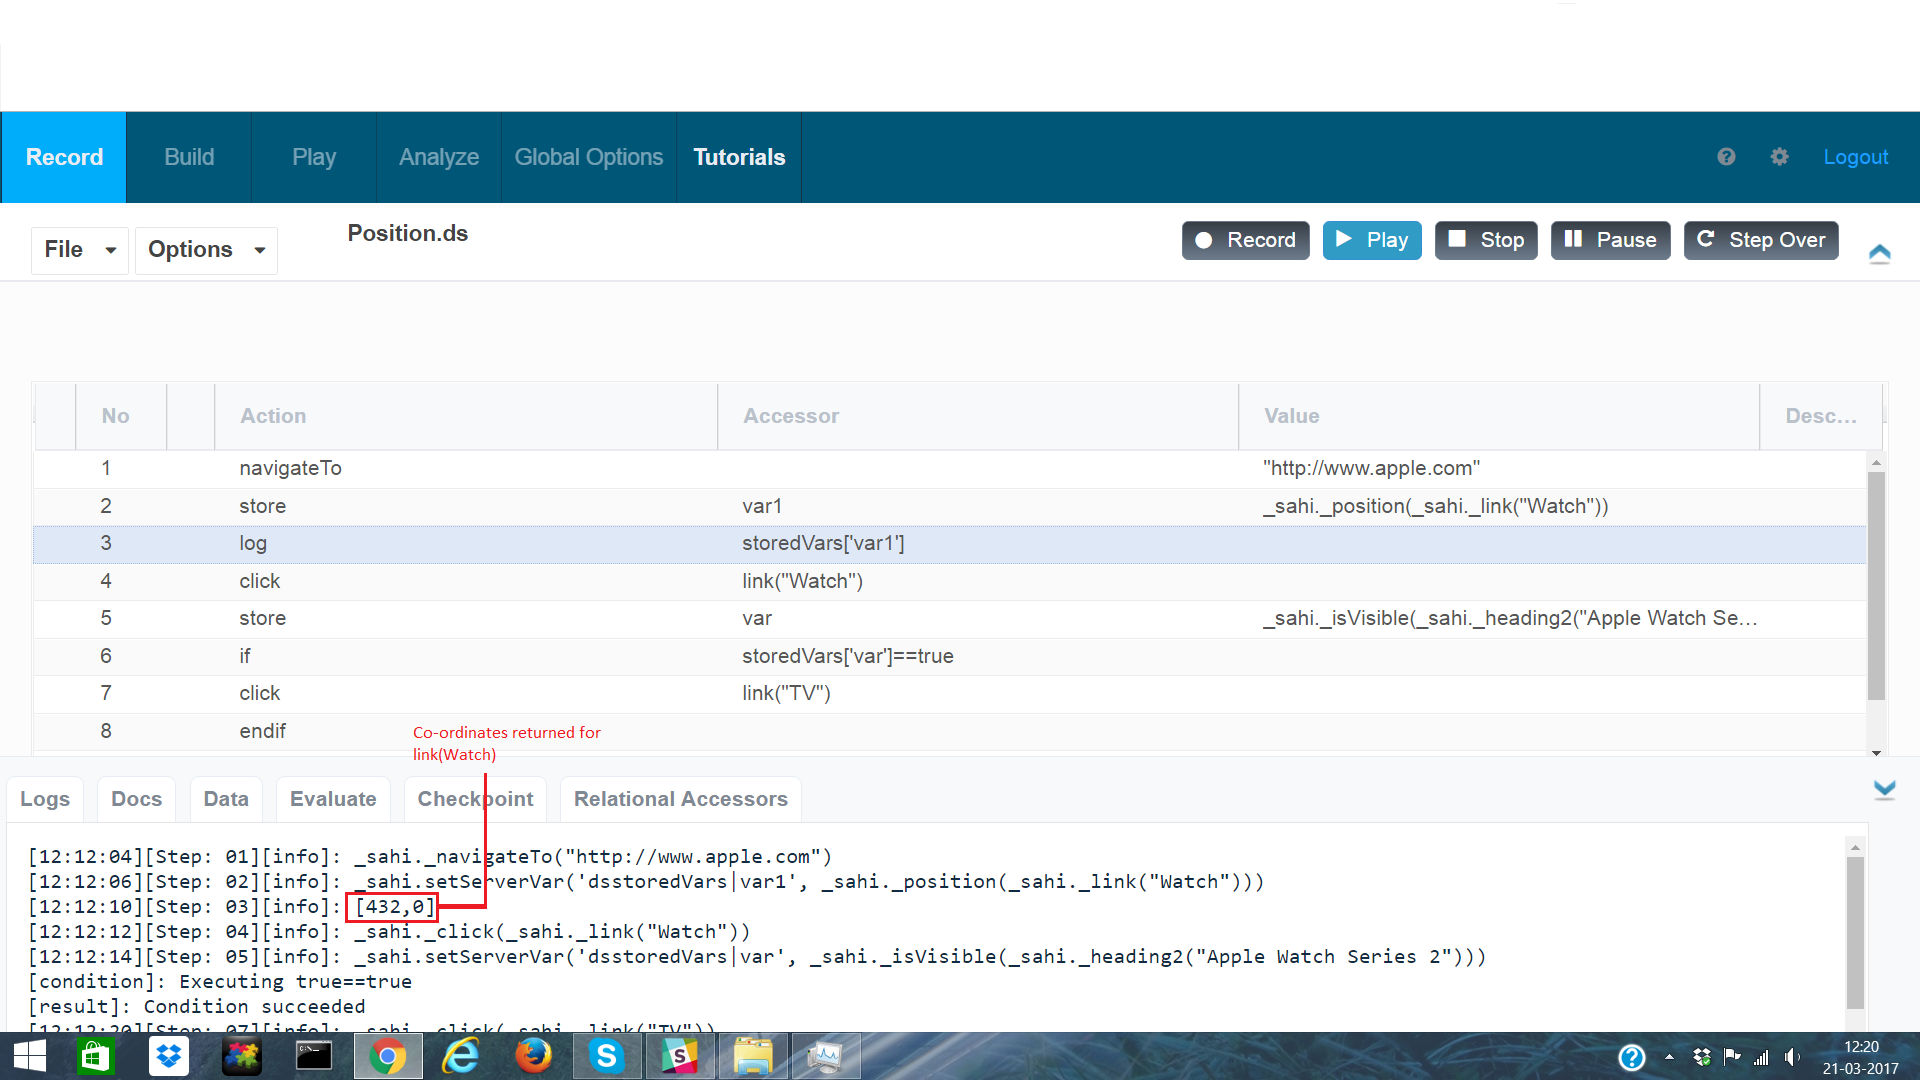Open the Record tab in the top navigation
This screenshot has width=1920, height=1080.
[64, 157]
